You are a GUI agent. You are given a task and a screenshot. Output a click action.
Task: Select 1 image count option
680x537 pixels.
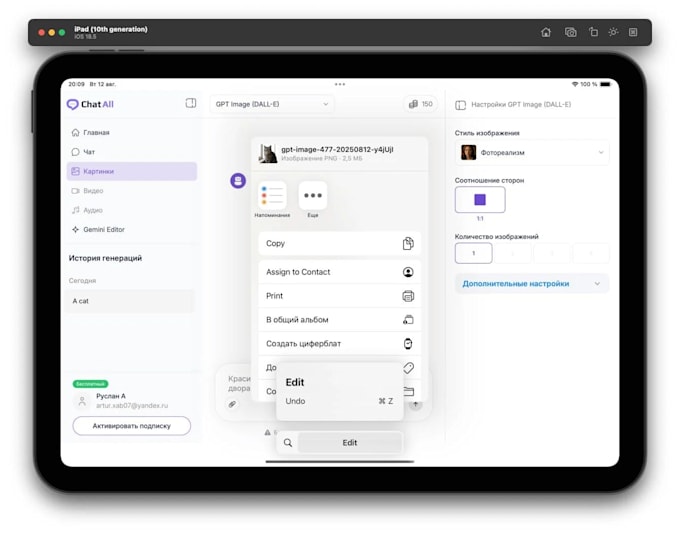coord(474,253)
